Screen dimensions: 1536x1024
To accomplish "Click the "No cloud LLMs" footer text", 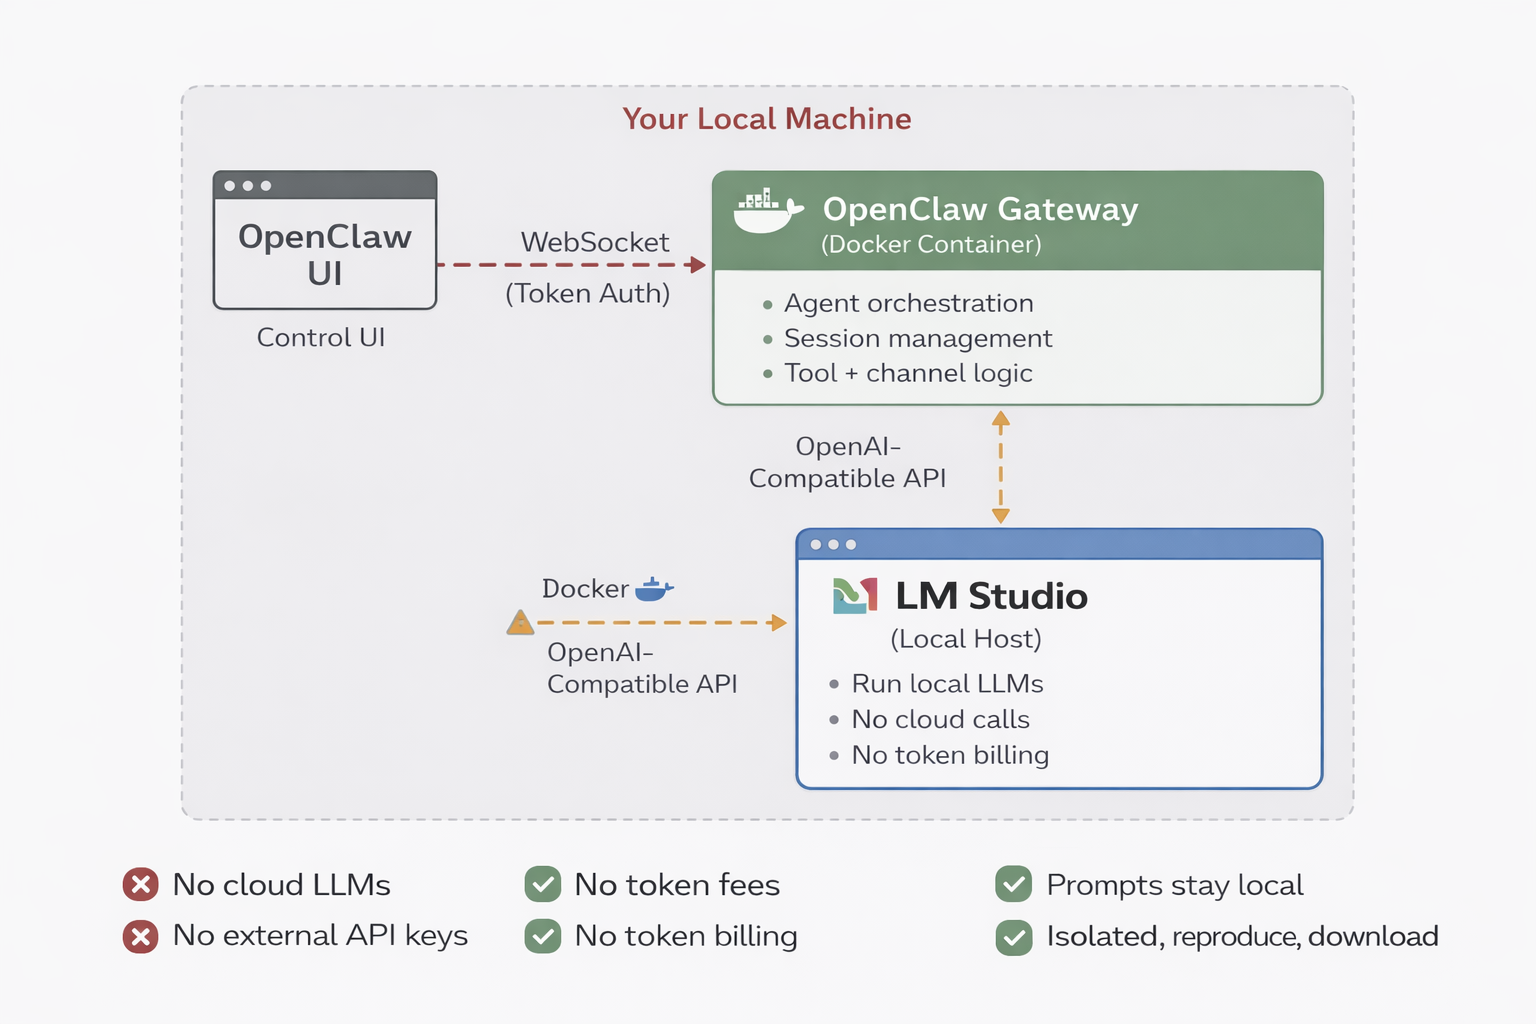I will (x=282, y=885).
